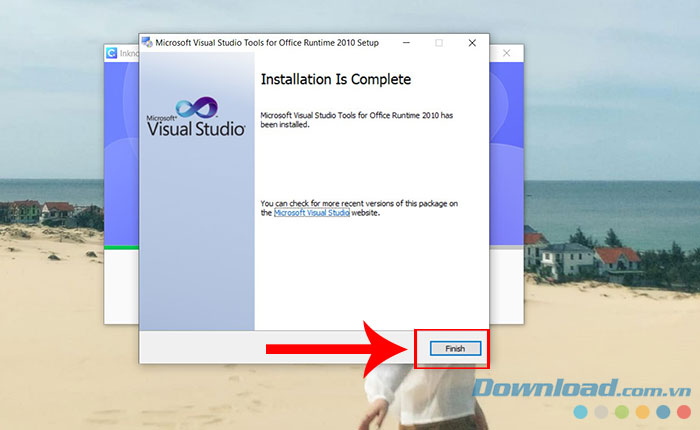700x430 pixels.
Task: Click the green progress bar in background window
Action: (121, 247)
